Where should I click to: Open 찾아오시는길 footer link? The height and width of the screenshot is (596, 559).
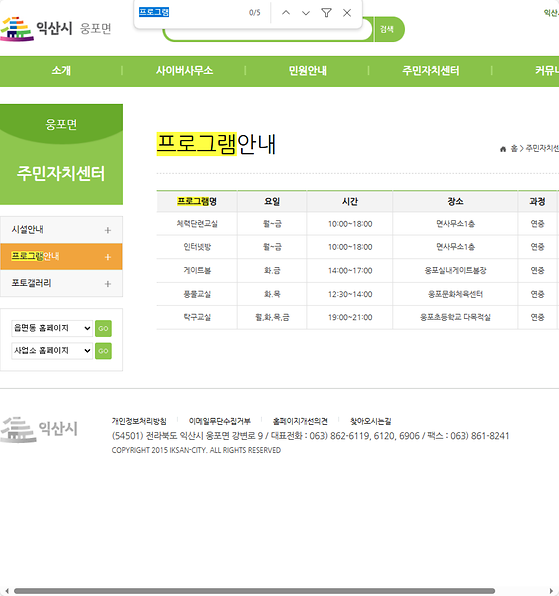click(x=371, y=421)
